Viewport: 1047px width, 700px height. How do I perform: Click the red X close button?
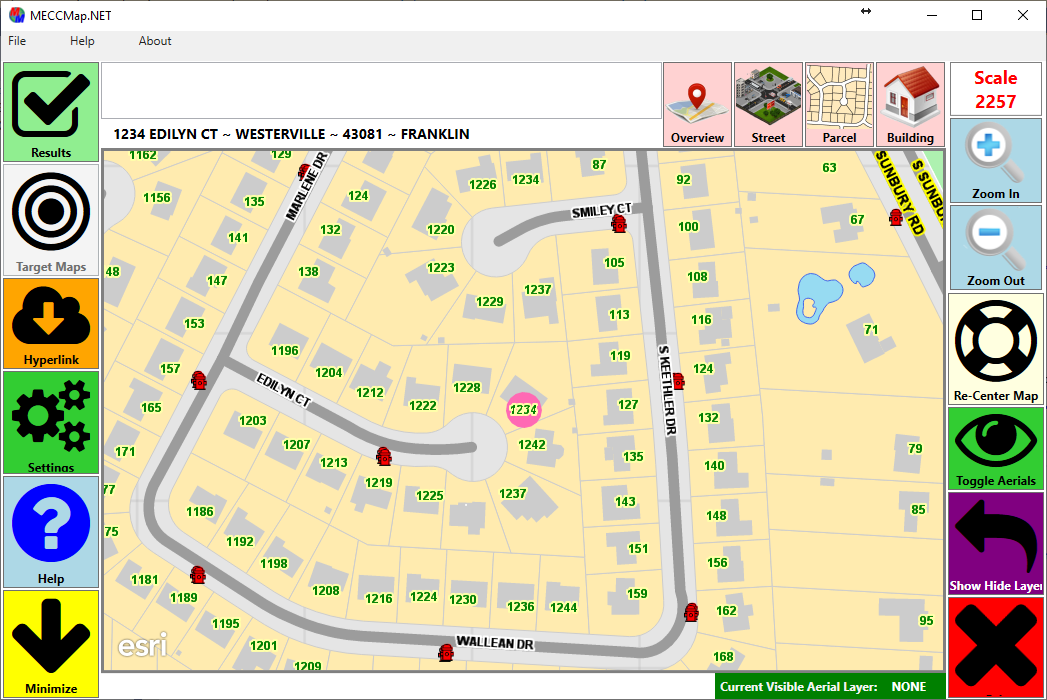coord(995,647)
